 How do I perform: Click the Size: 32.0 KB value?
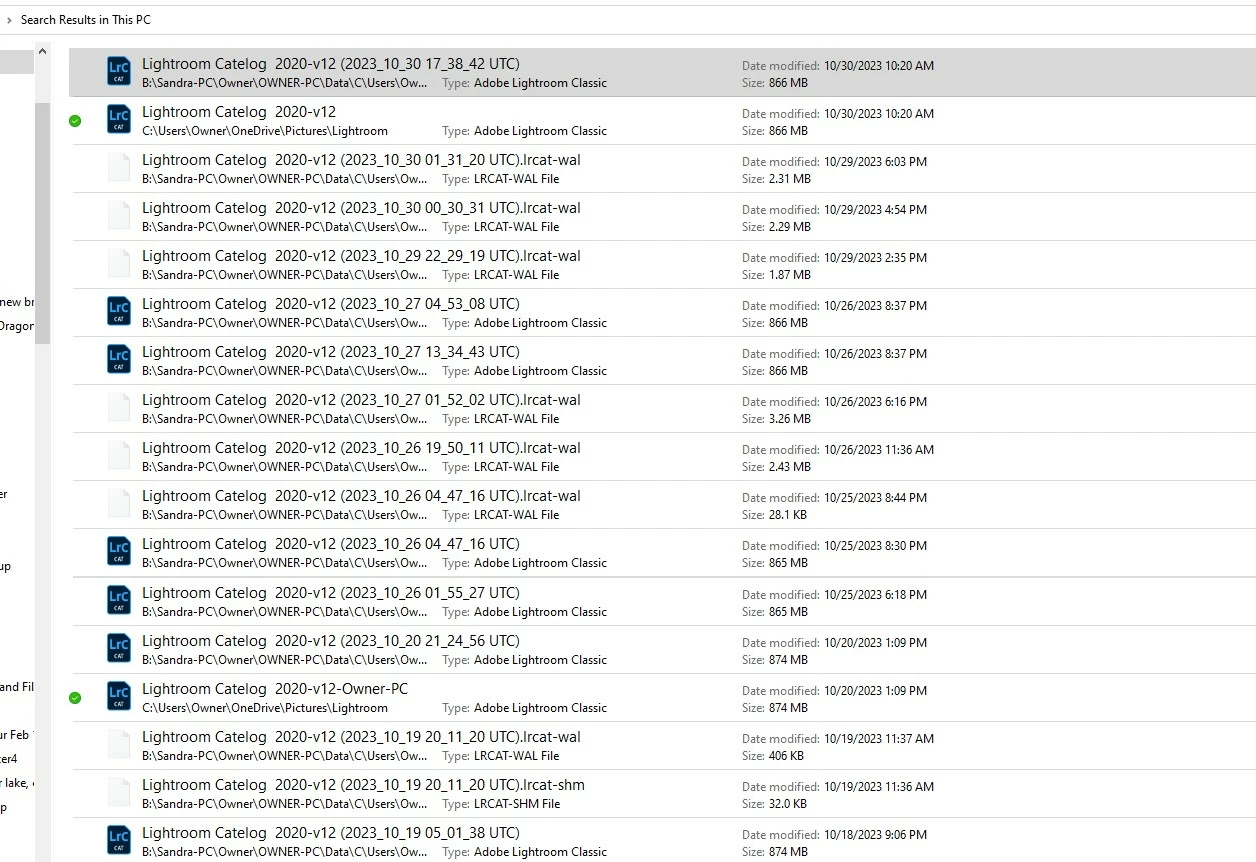click(x=787, y=804)
